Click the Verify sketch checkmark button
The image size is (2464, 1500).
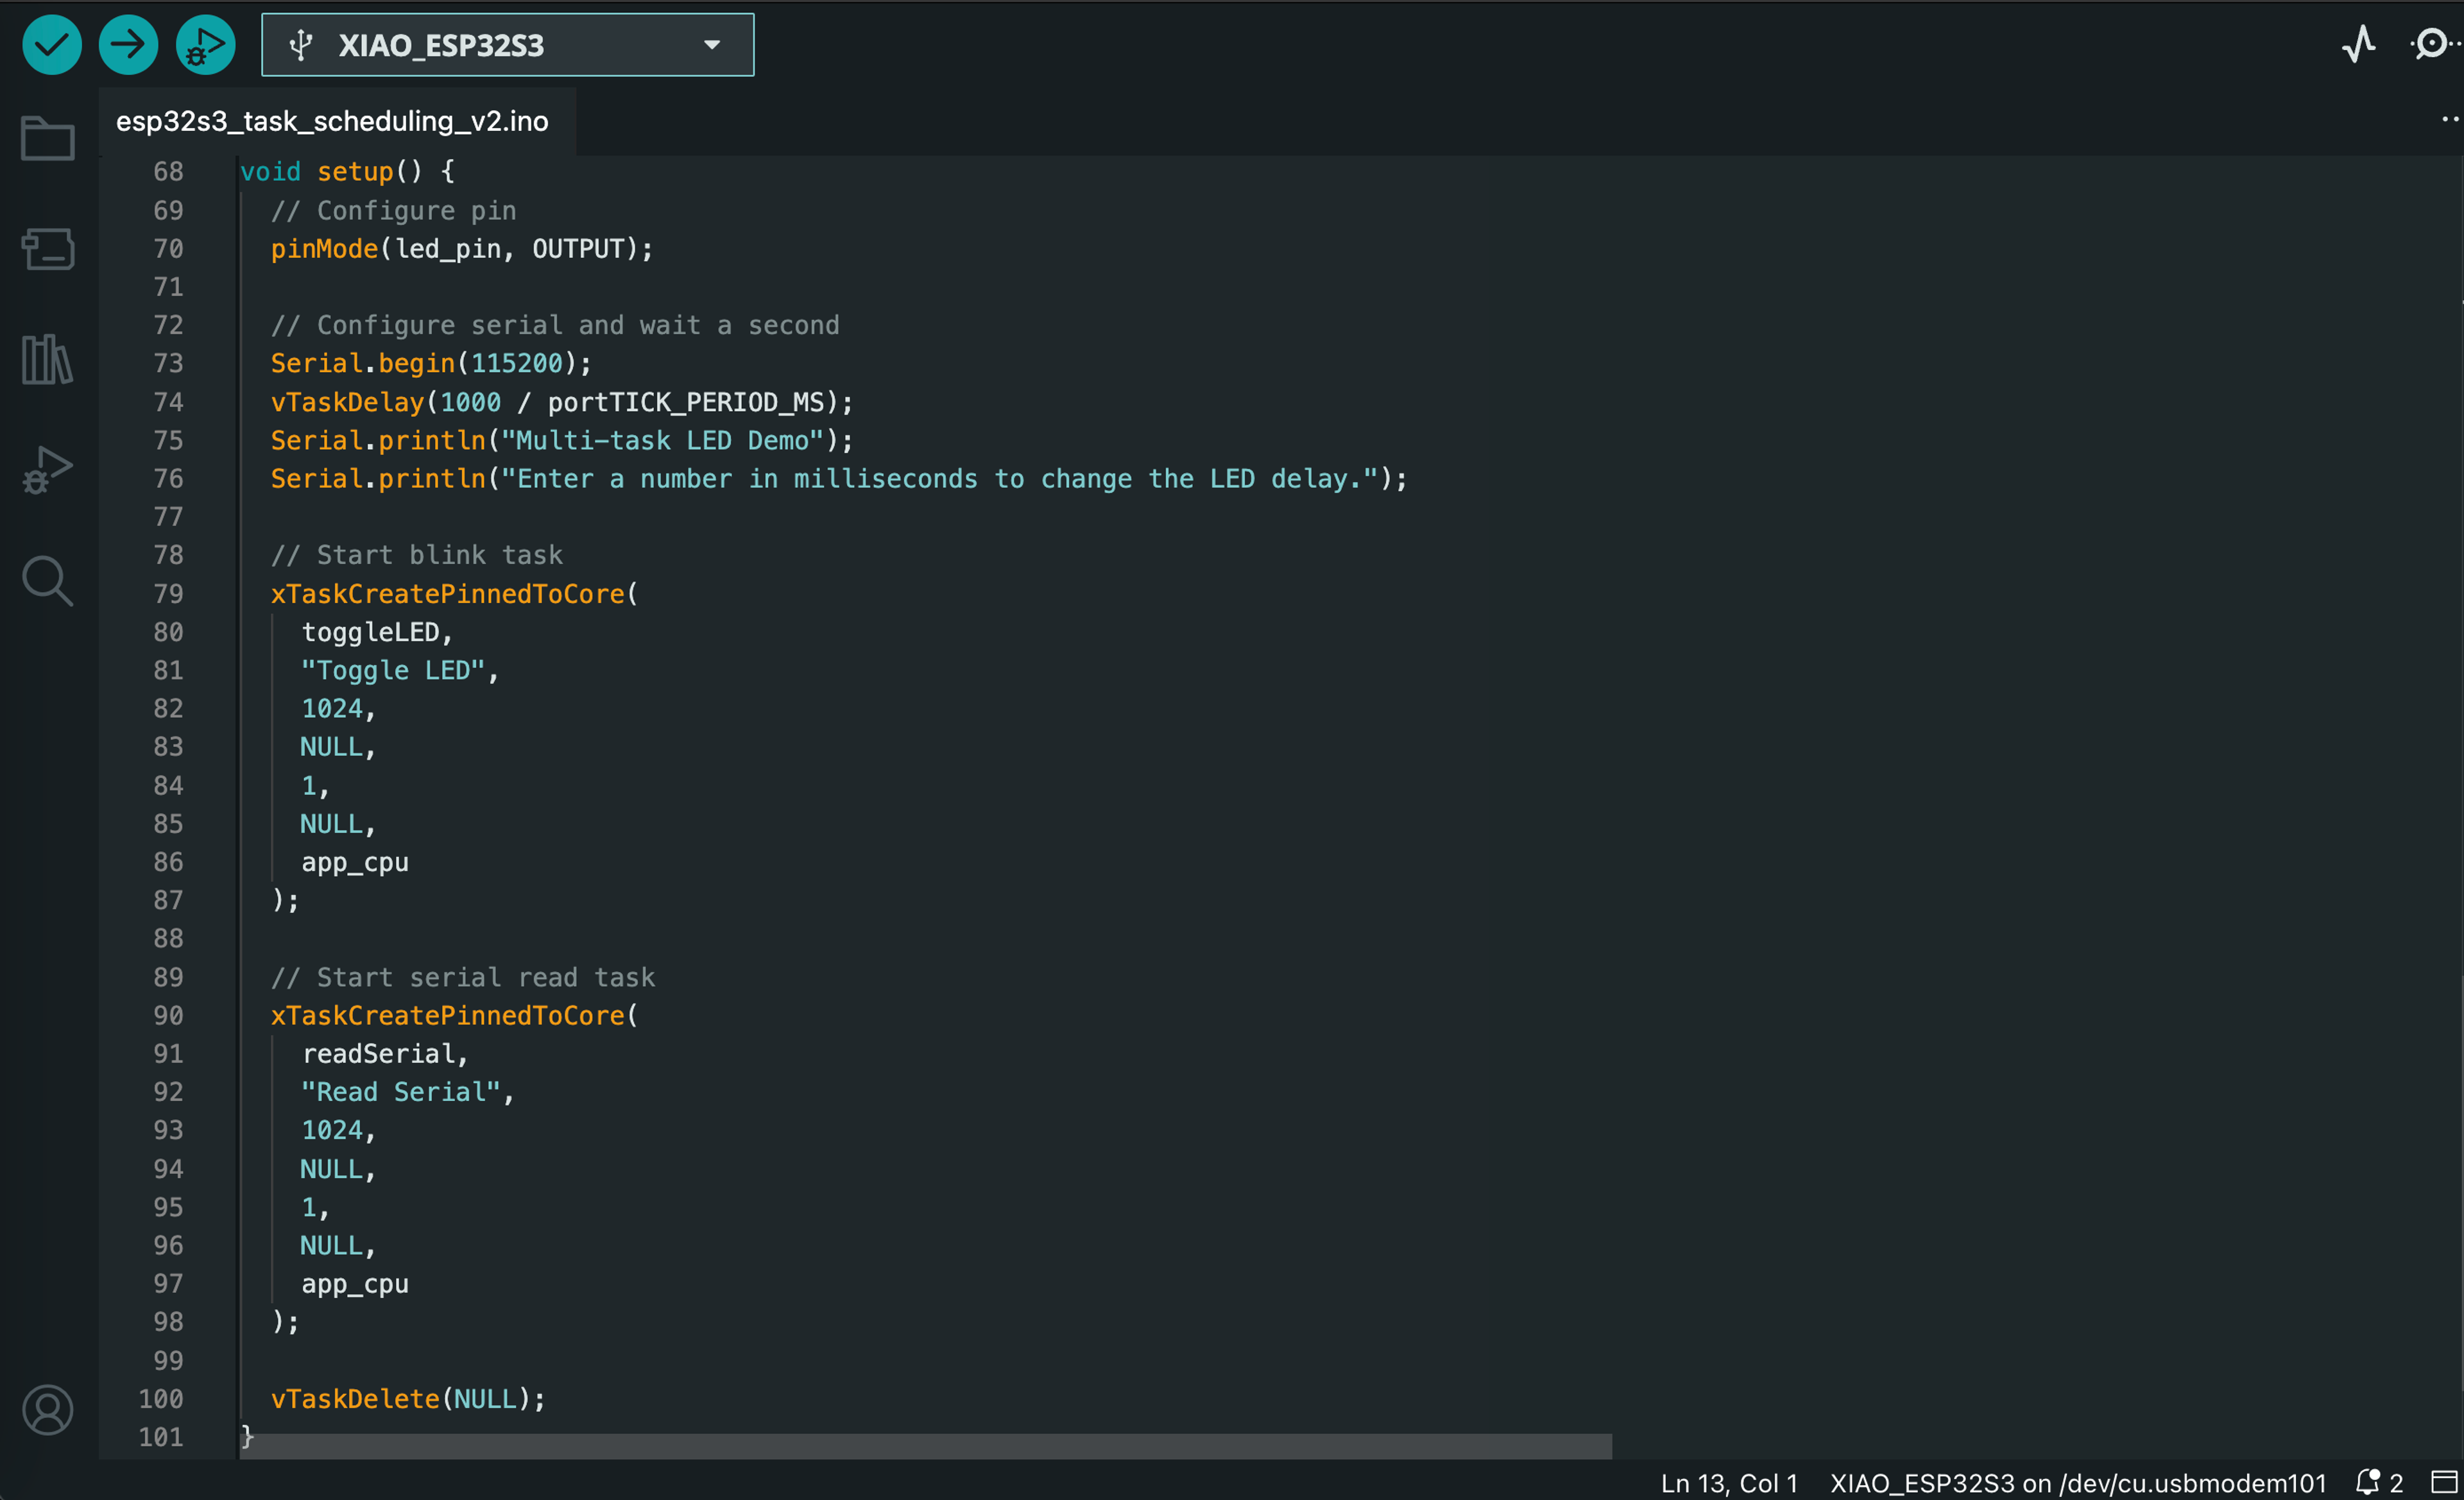[x=52, y=45]
